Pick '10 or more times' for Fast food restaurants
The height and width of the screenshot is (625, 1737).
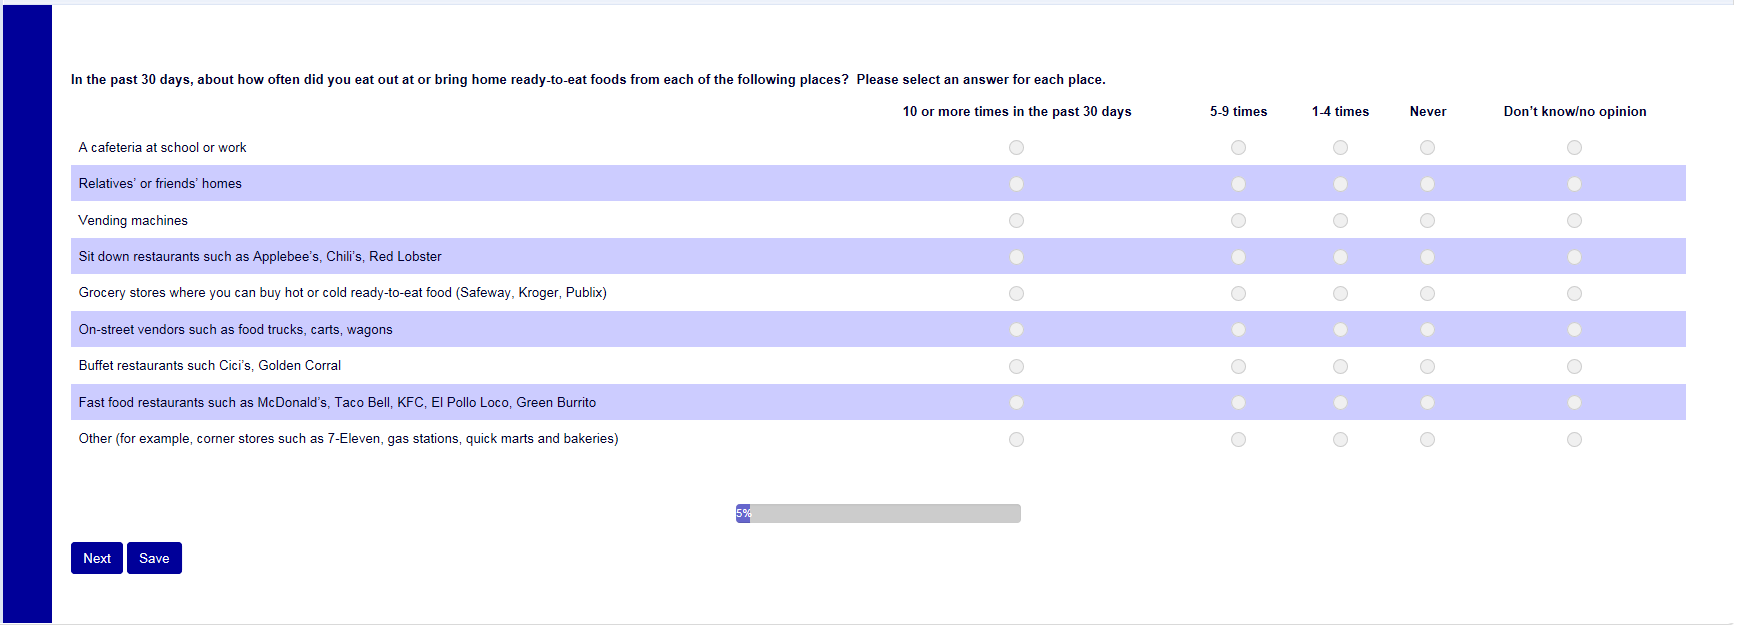point(1016,403)
